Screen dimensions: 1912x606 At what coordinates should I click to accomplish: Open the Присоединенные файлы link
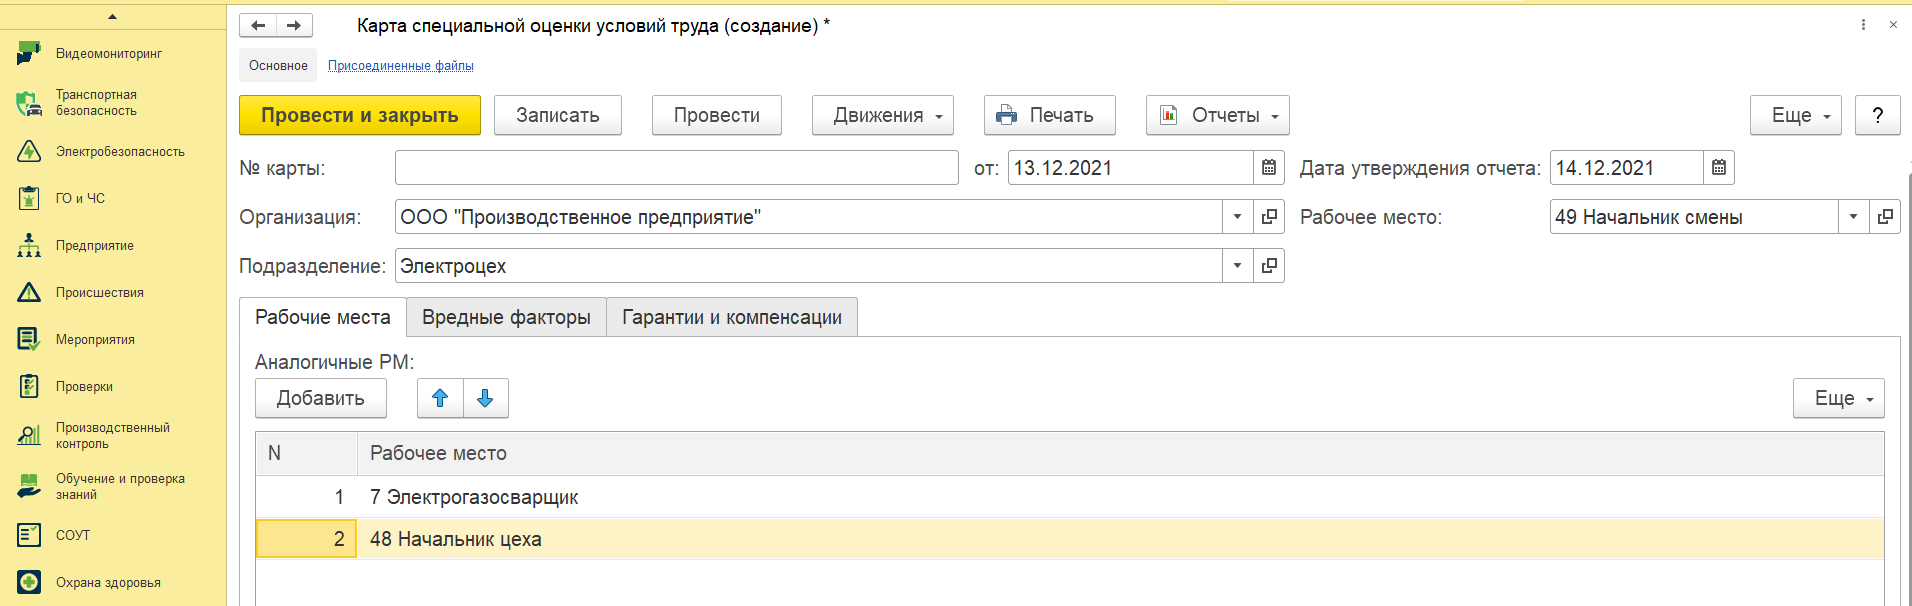click(400, 66)
